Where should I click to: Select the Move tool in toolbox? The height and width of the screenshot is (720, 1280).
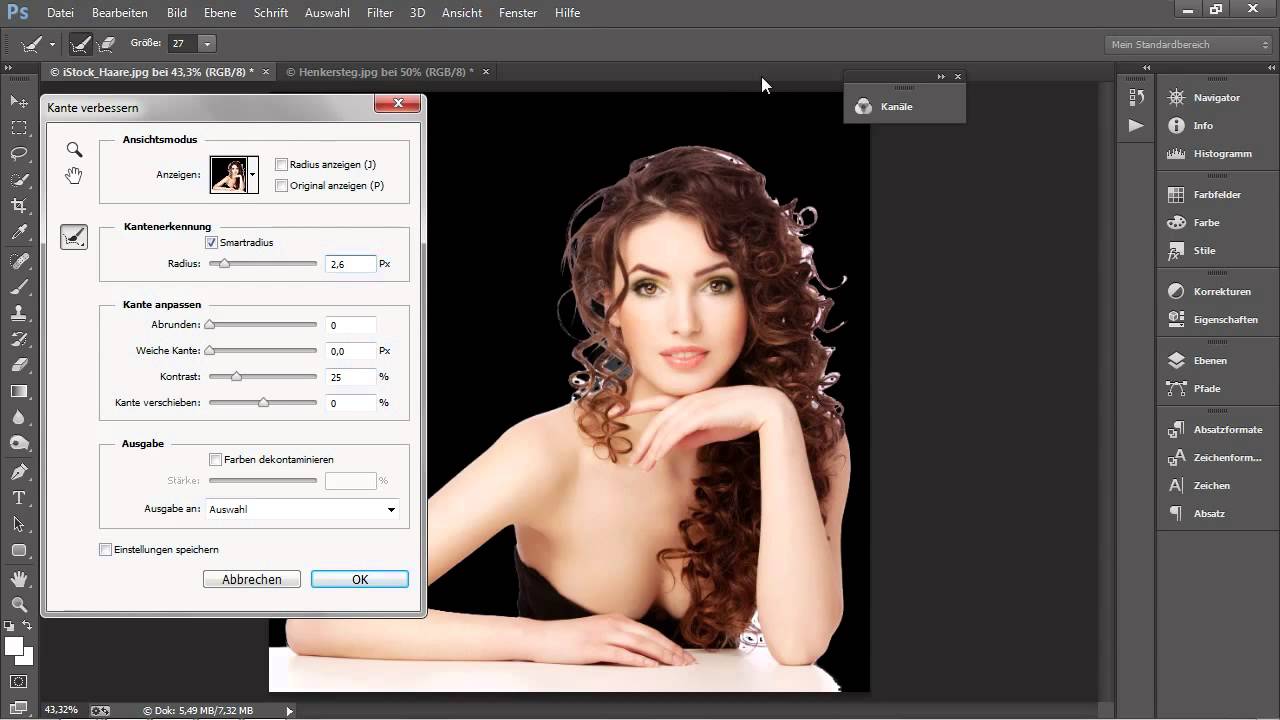pos(19,102)
